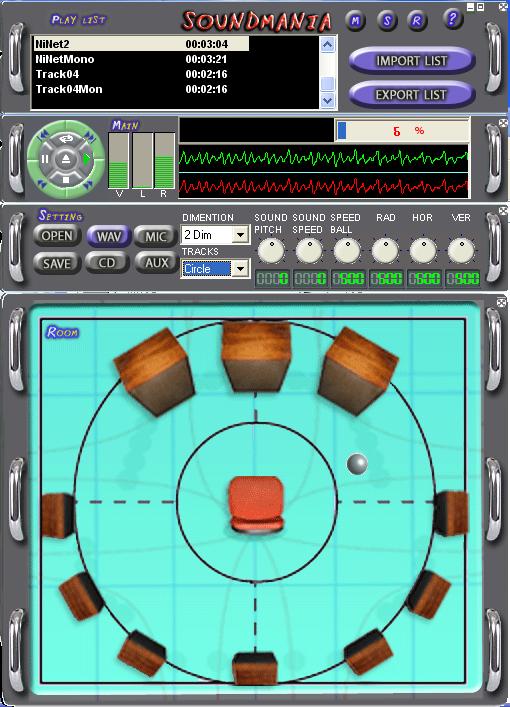Viewport: 510px width, 707px height.
Task: Click the SAVE button
Action: [57, 263]
